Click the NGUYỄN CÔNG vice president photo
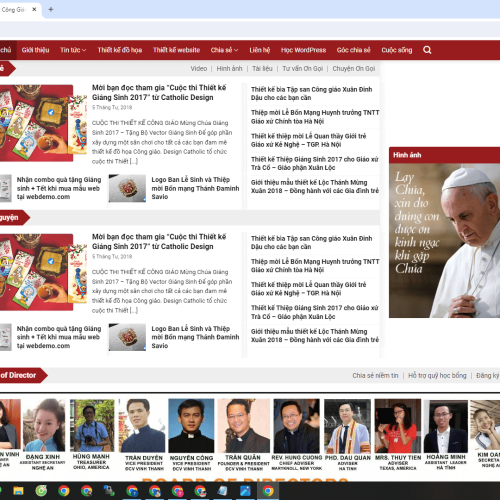Screen dimensions: 500x500 (191, 426)
